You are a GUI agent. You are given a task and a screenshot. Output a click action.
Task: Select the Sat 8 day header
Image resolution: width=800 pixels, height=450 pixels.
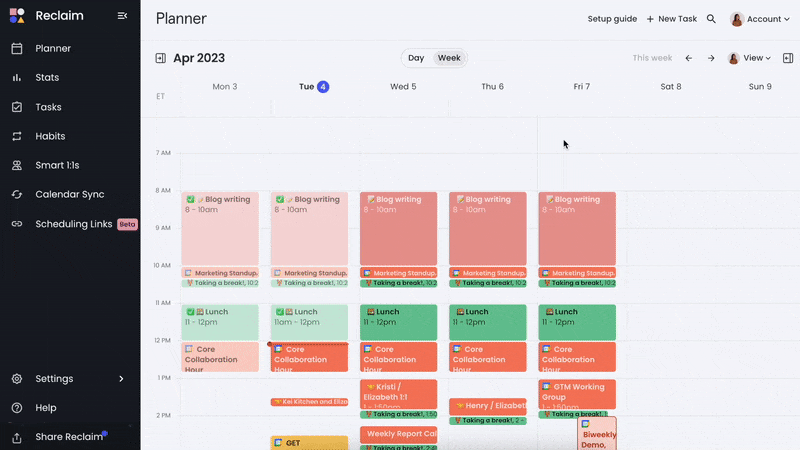[x=671, y=87]
